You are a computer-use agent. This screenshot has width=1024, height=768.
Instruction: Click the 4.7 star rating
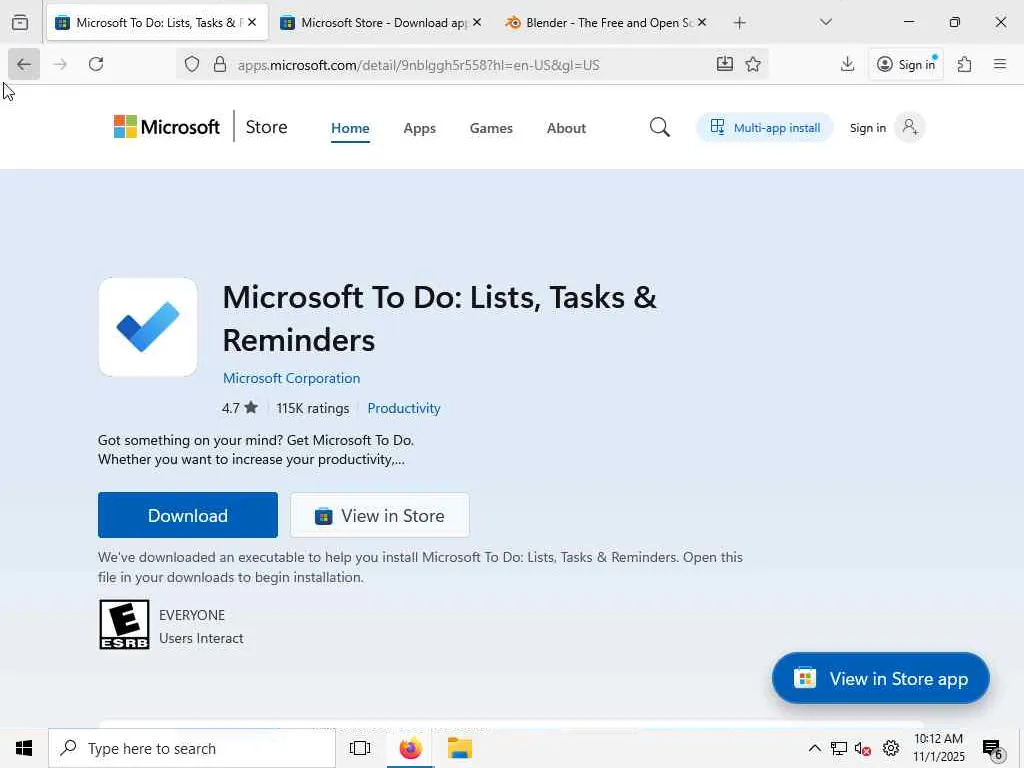coord(240,408)
